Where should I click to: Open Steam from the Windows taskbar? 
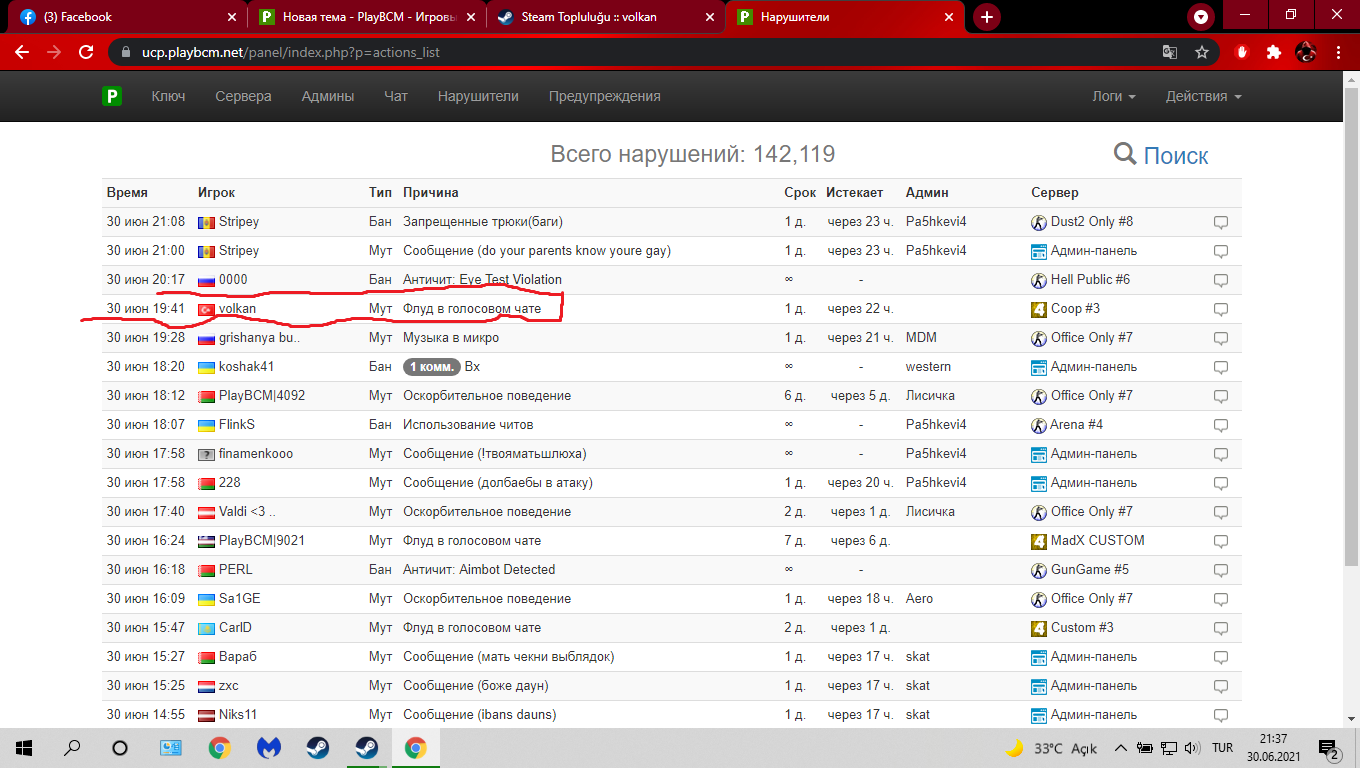(317, 748)
